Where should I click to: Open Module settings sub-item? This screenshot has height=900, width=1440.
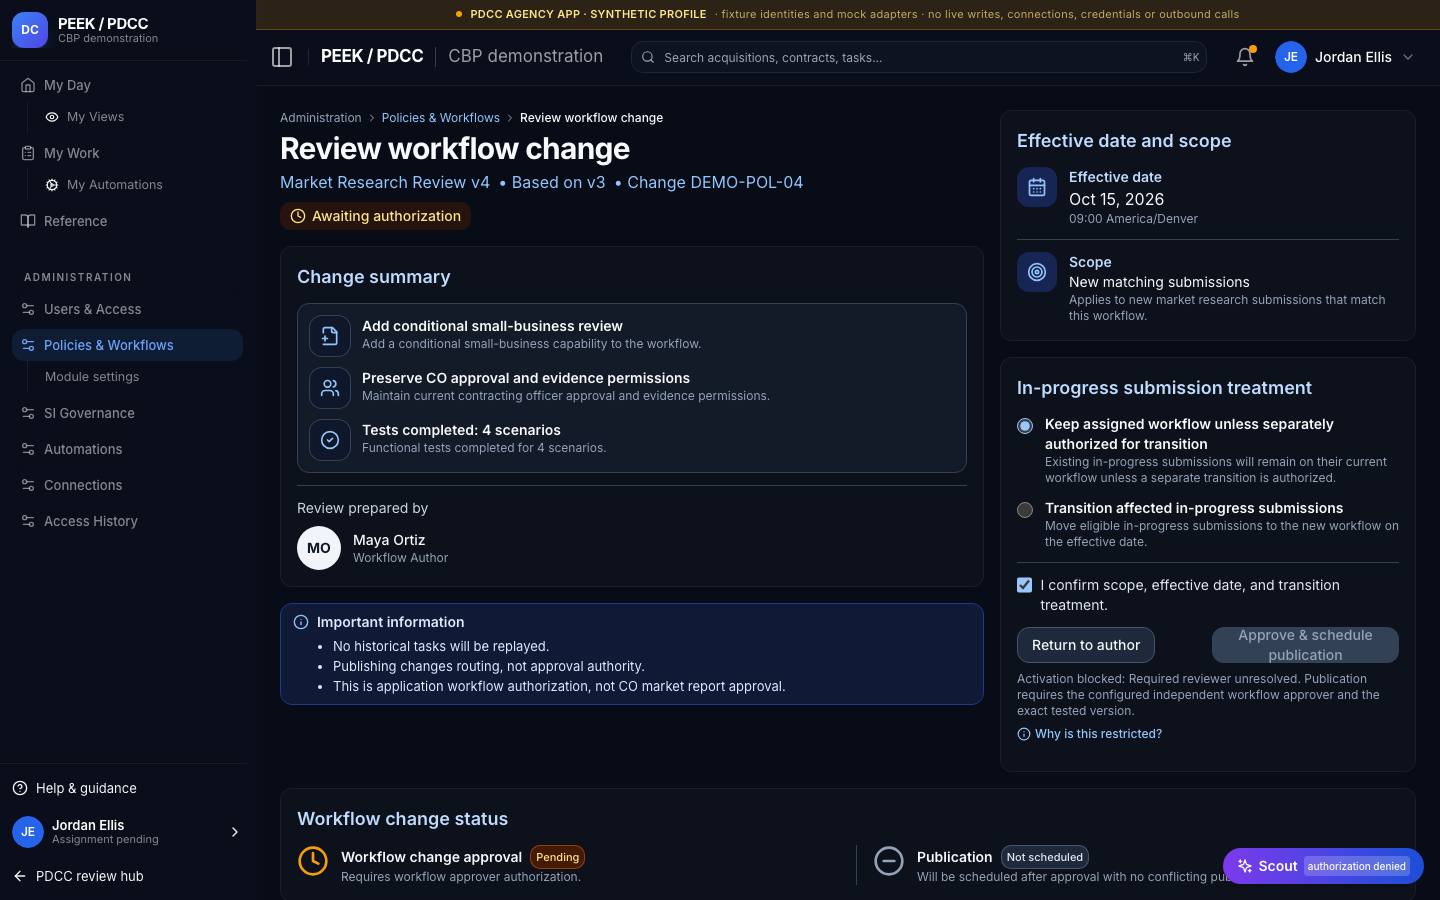pyautogui.click(x=92, y=377)
